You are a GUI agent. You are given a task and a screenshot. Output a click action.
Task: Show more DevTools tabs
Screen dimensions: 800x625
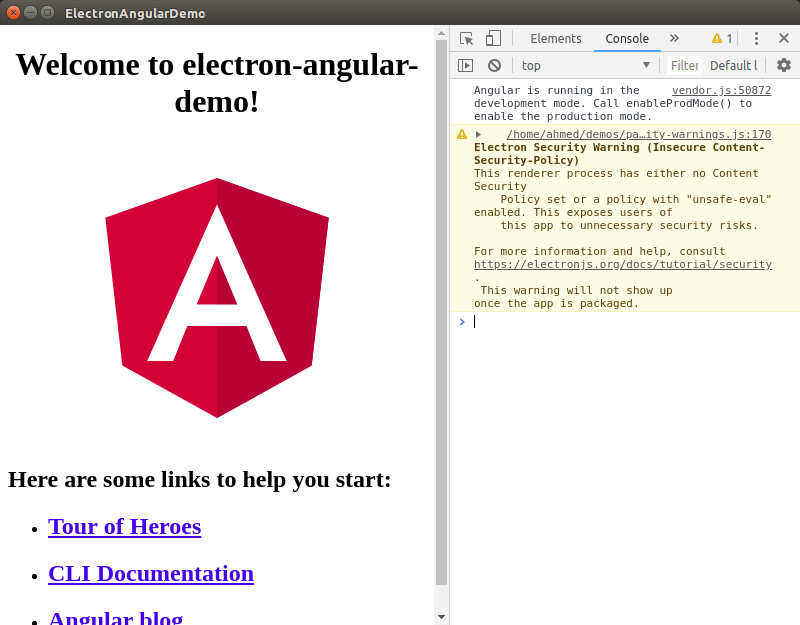pyautogui.click(x=674, y=39)
